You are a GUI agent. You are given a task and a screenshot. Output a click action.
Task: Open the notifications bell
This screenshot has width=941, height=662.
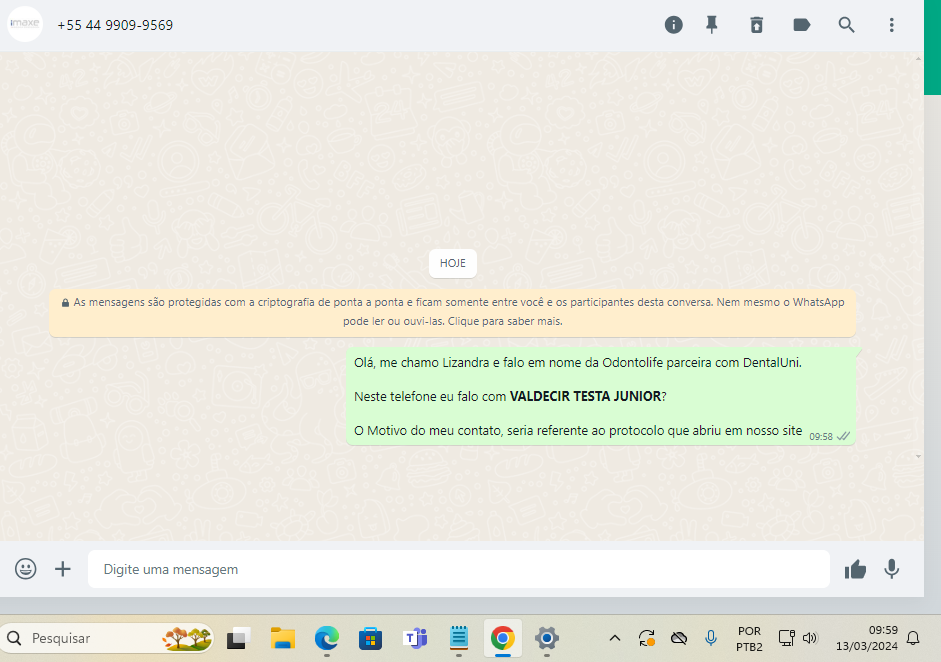(x=913, y=638)
